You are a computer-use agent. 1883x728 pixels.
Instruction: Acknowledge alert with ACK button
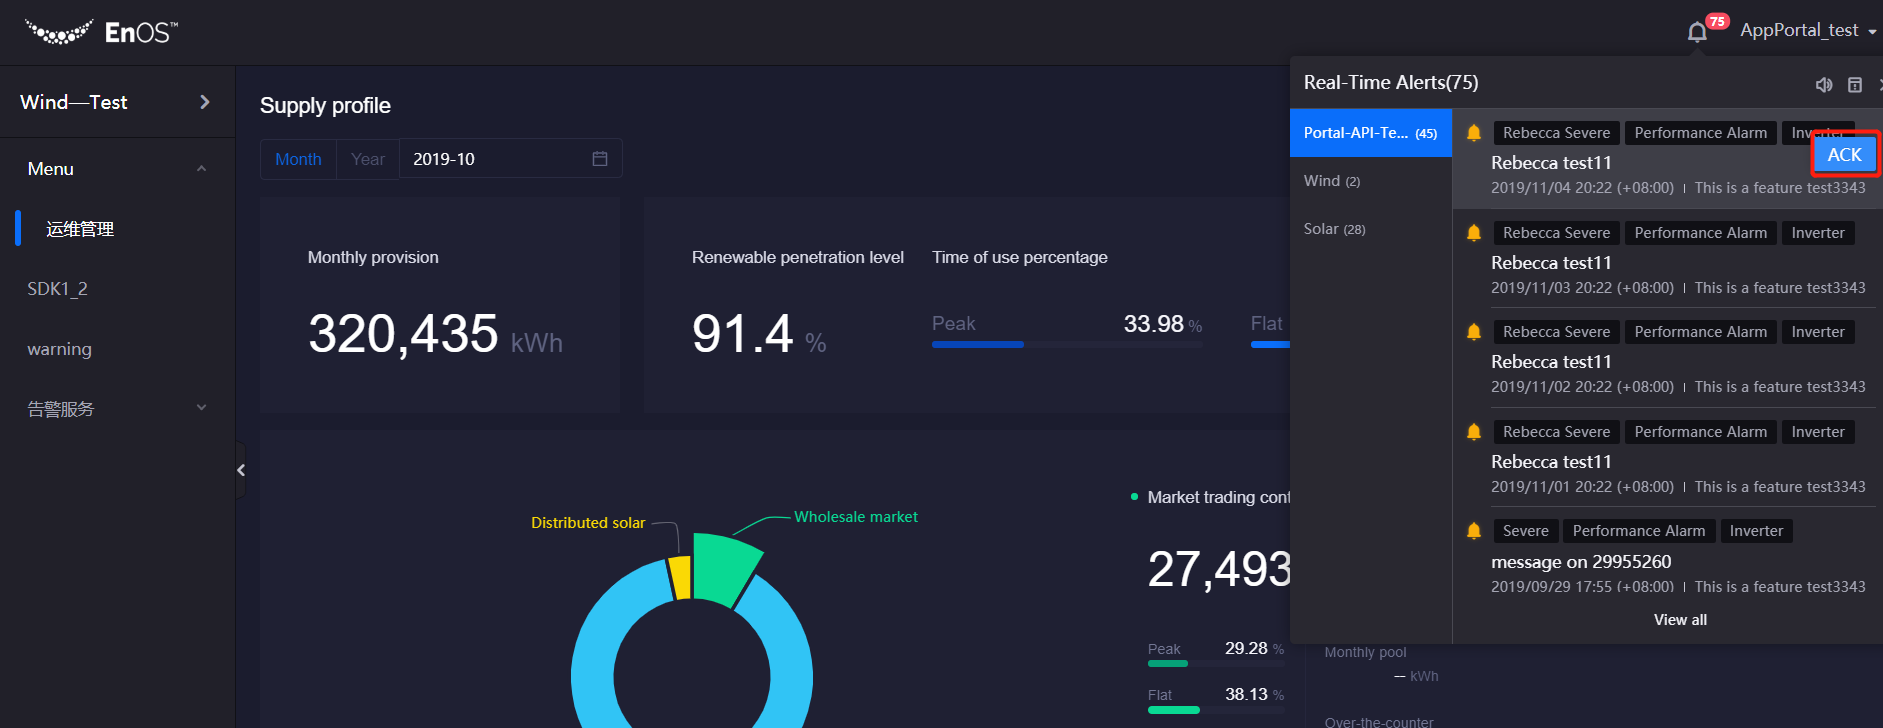point(1844,155)
